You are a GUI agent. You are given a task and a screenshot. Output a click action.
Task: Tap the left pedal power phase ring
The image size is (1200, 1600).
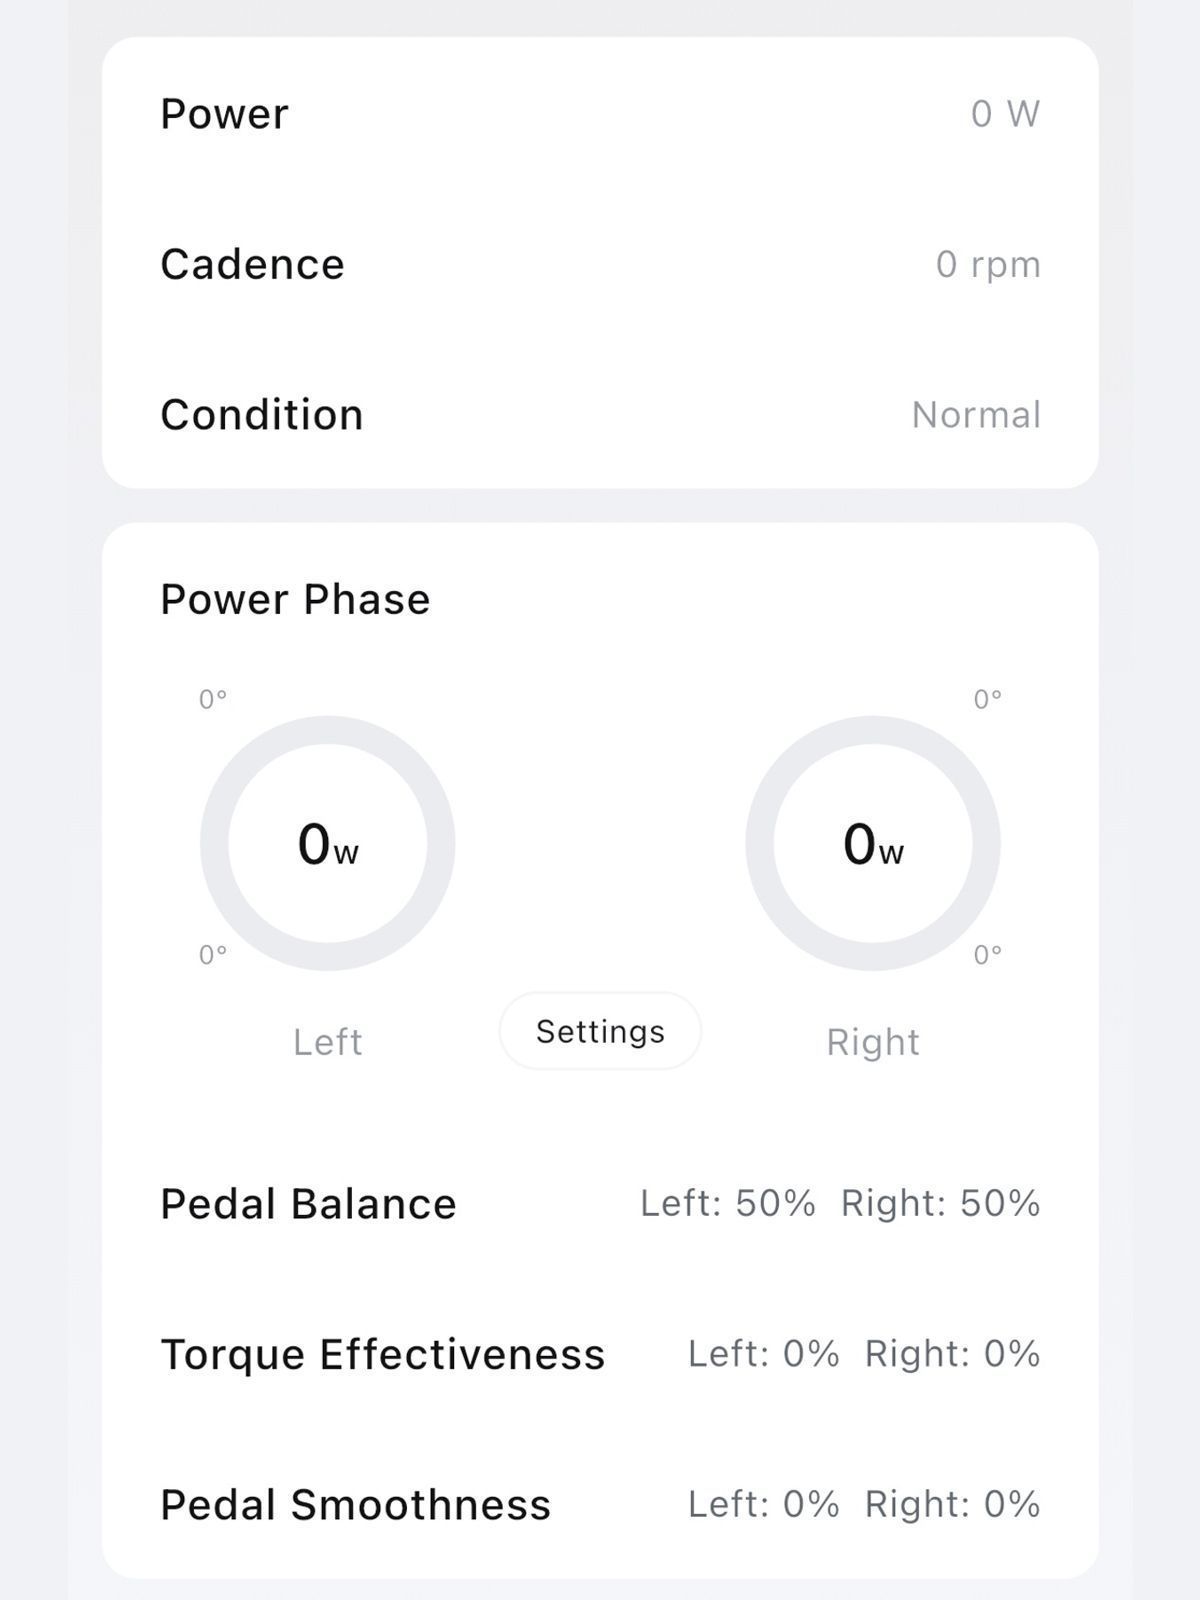coord(328,843)
